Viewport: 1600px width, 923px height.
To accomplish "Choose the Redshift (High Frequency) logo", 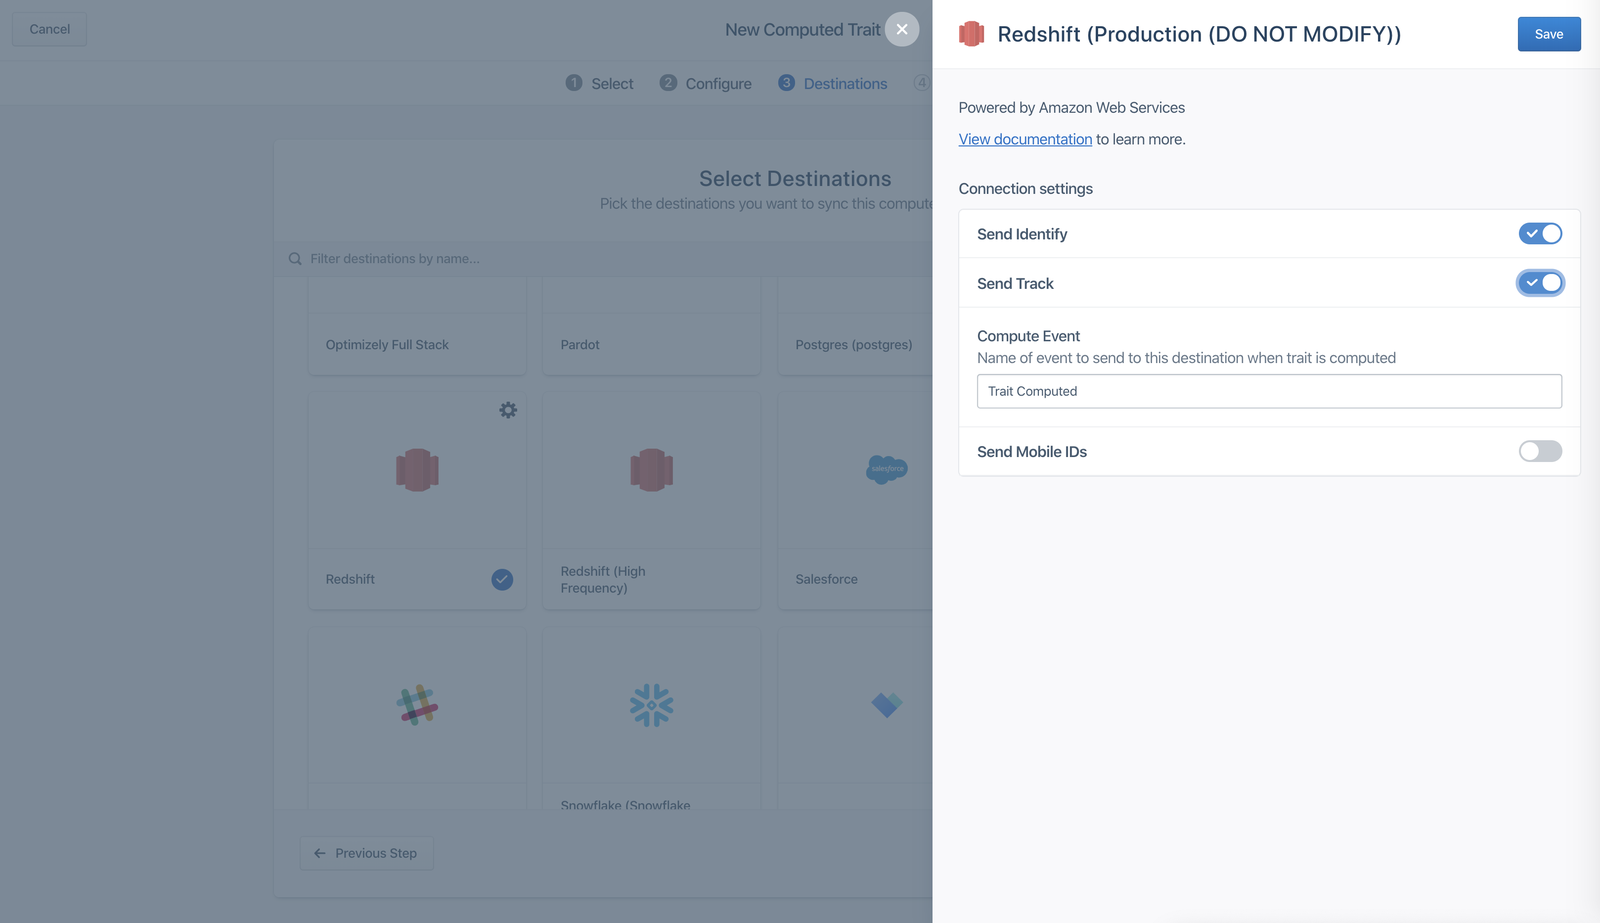I will (651, 470).
